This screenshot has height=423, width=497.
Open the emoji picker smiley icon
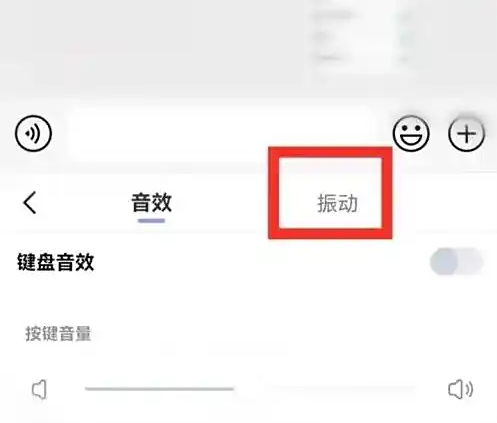click(411, 133)
